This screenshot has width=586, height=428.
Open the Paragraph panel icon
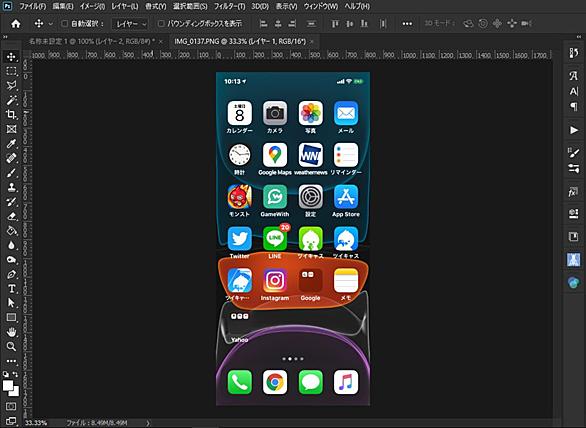(x=574, y=107)
